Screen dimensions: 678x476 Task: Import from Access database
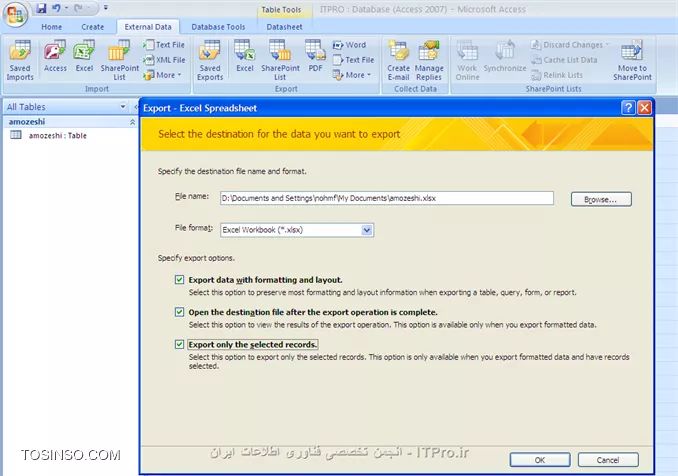(x=55, y=56)
